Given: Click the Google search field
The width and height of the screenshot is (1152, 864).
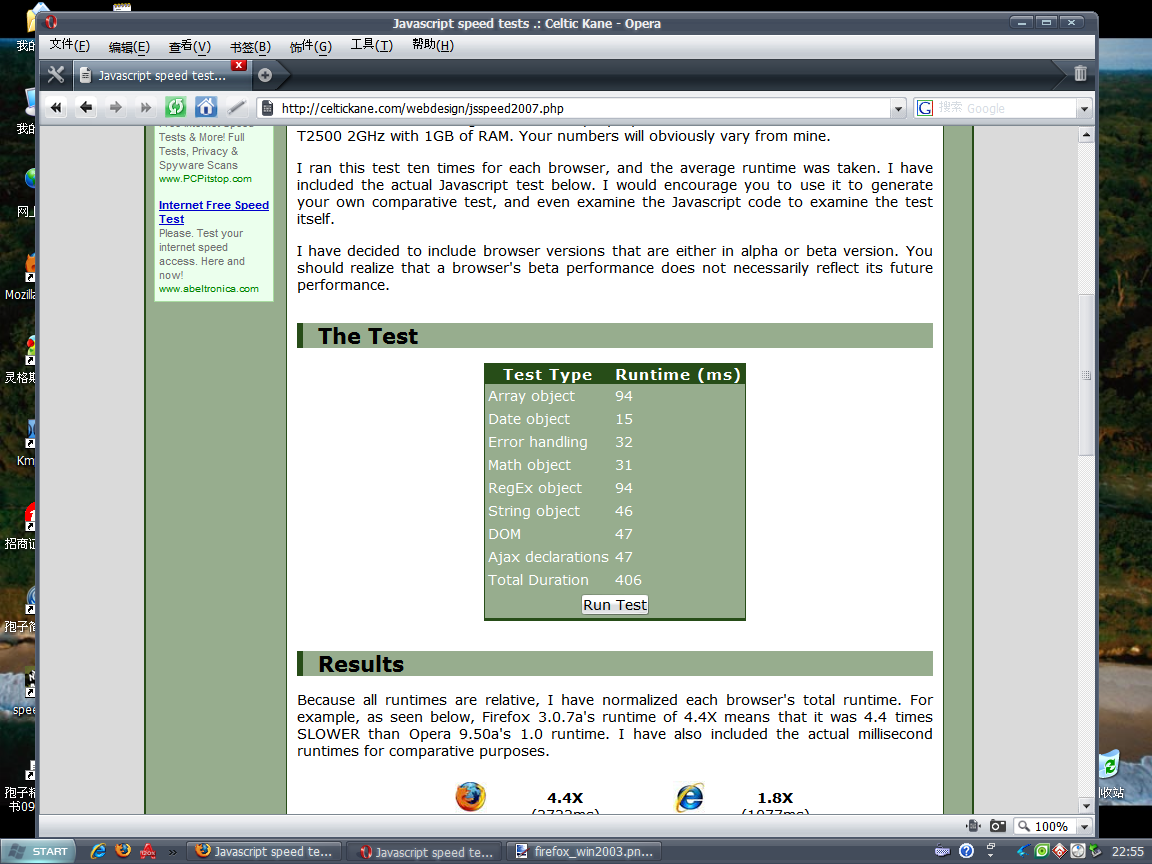Looking at the screenshot, I should (x=1006, y=108).
